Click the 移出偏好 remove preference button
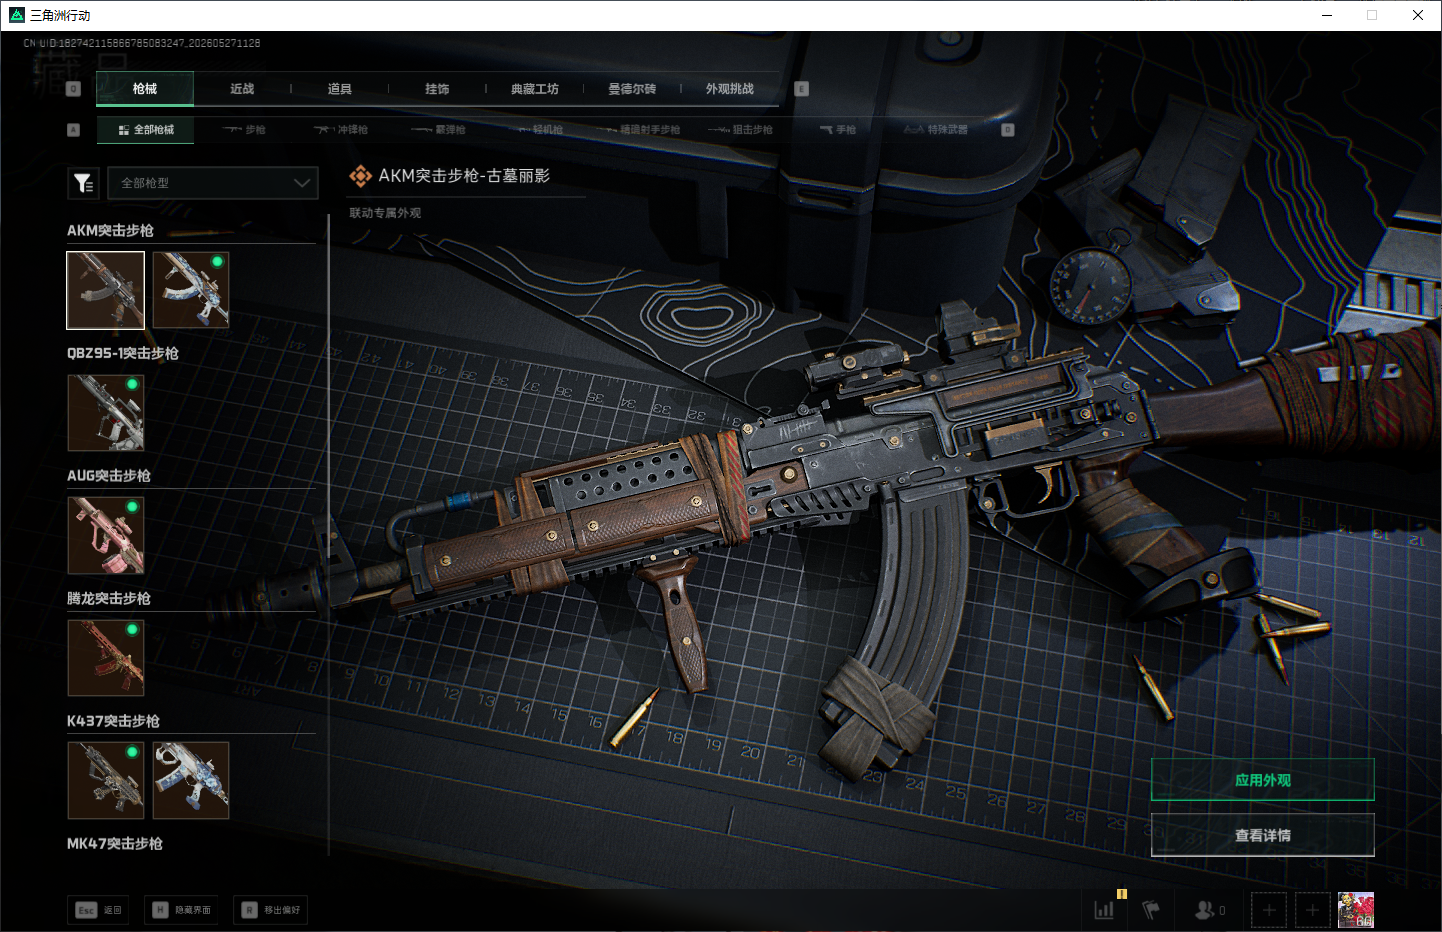This screenshot has height=932, width=1442. (271, 910)
